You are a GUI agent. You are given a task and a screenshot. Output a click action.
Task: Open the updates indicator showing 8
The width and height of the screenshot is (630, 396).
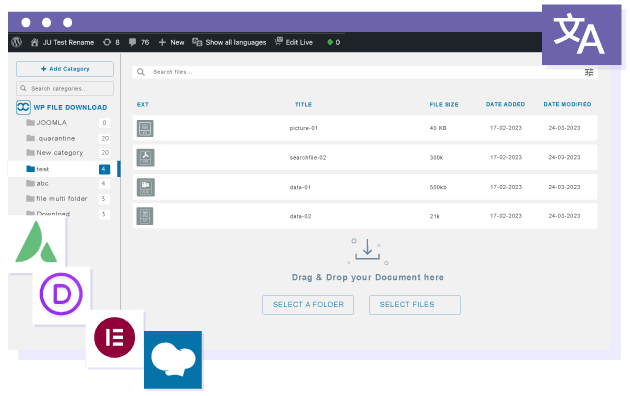[111, 42]
